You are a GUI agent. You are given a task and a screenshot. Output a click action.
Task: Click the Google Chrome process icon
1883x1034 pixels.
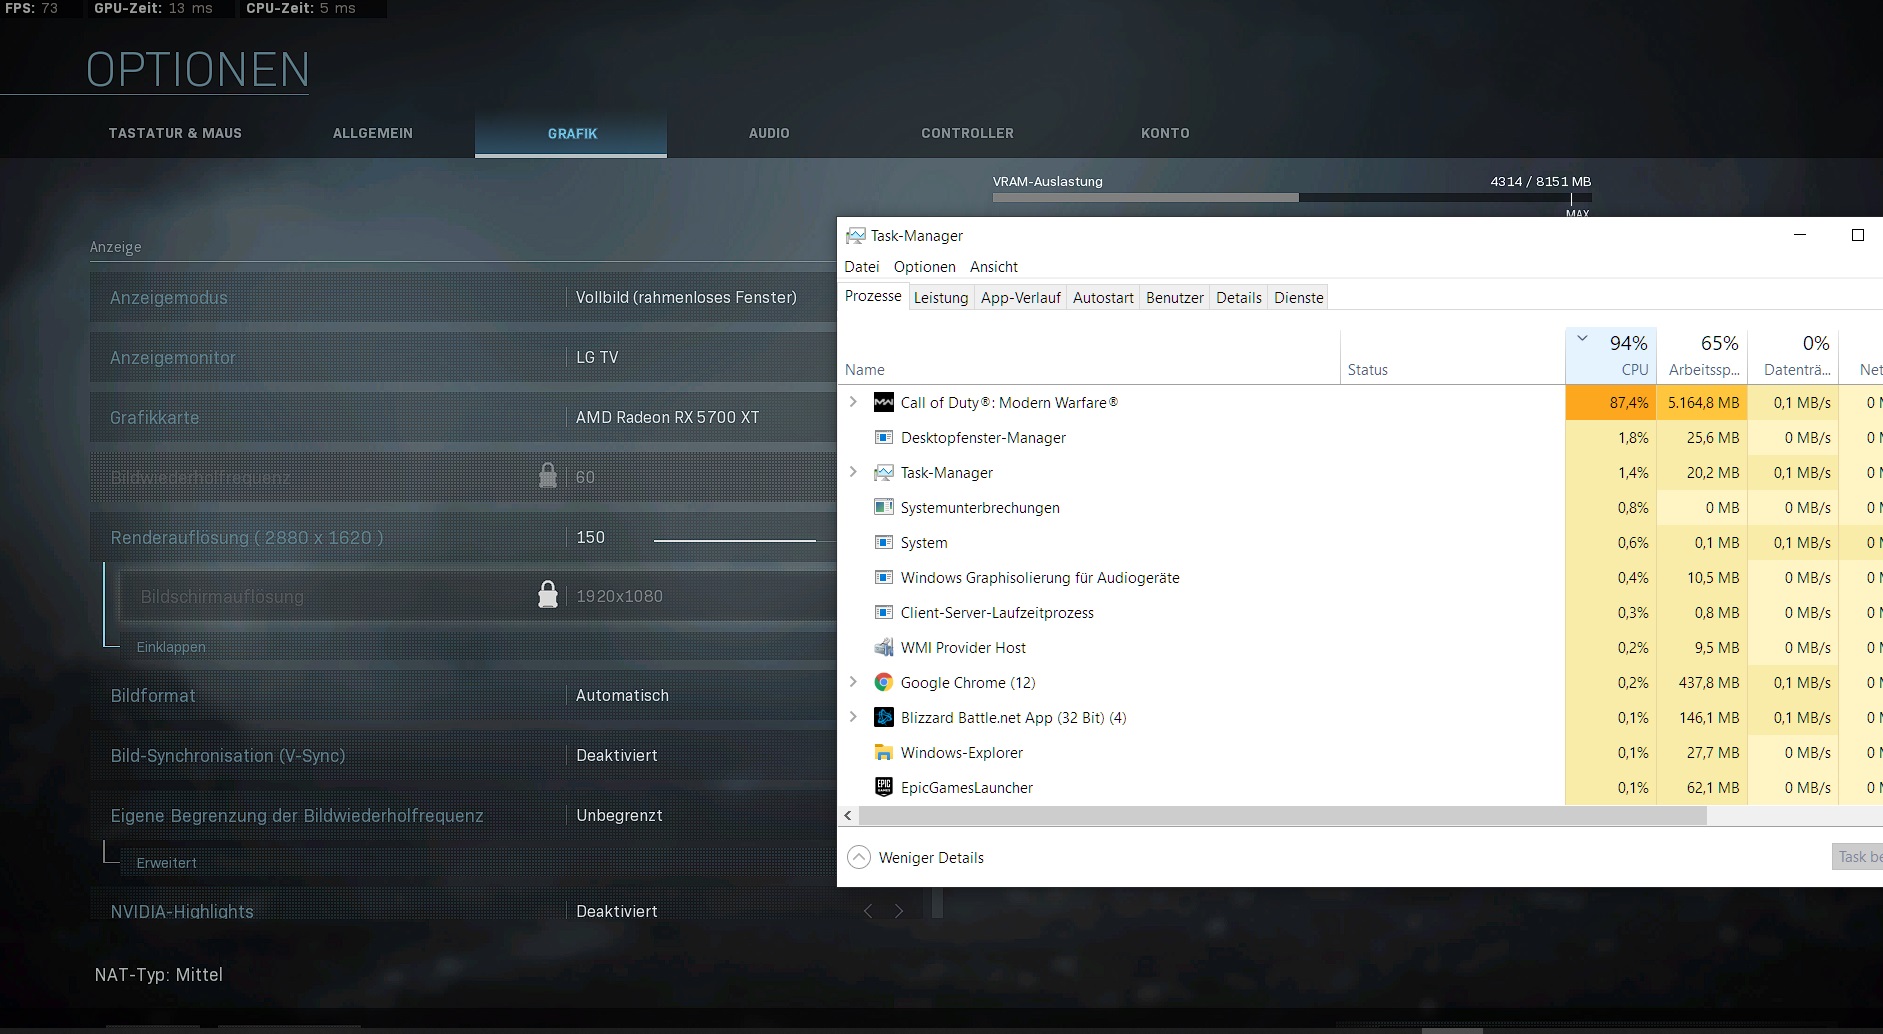pyautogui.click(x=884, y=682)
